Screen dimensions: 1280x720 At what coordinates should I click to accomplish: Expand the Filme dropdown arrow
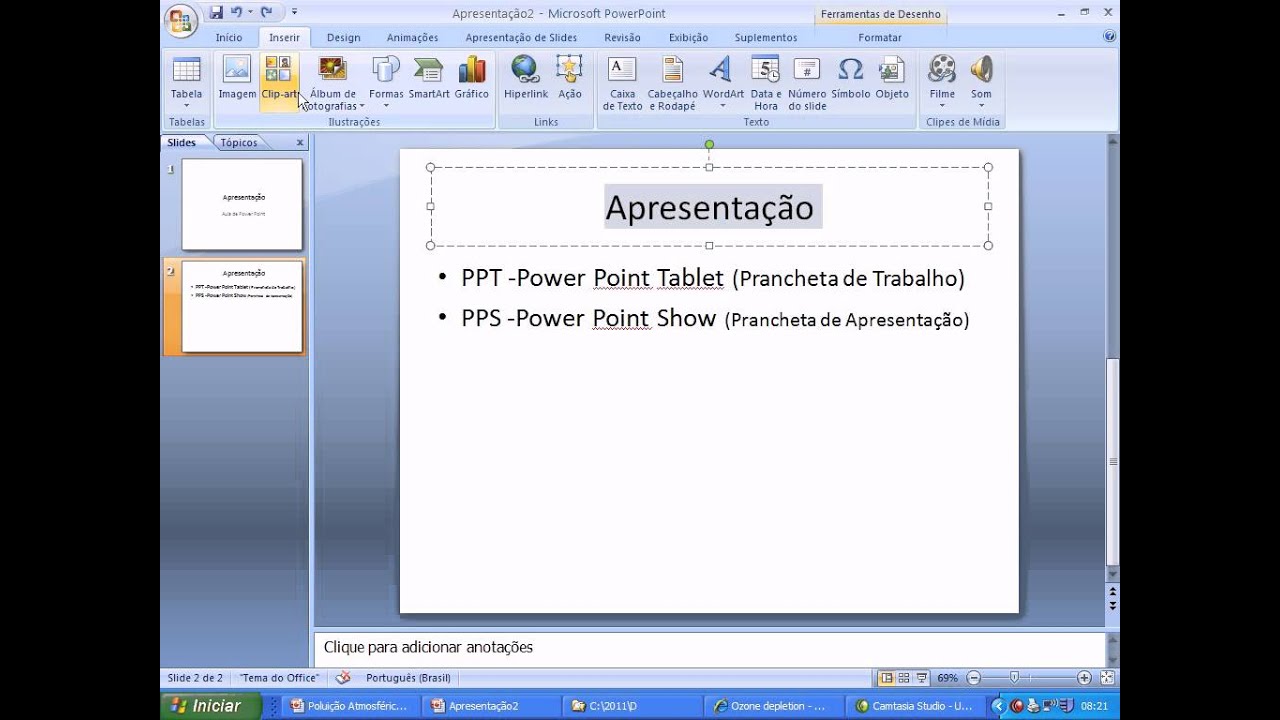tap(942, 106)
